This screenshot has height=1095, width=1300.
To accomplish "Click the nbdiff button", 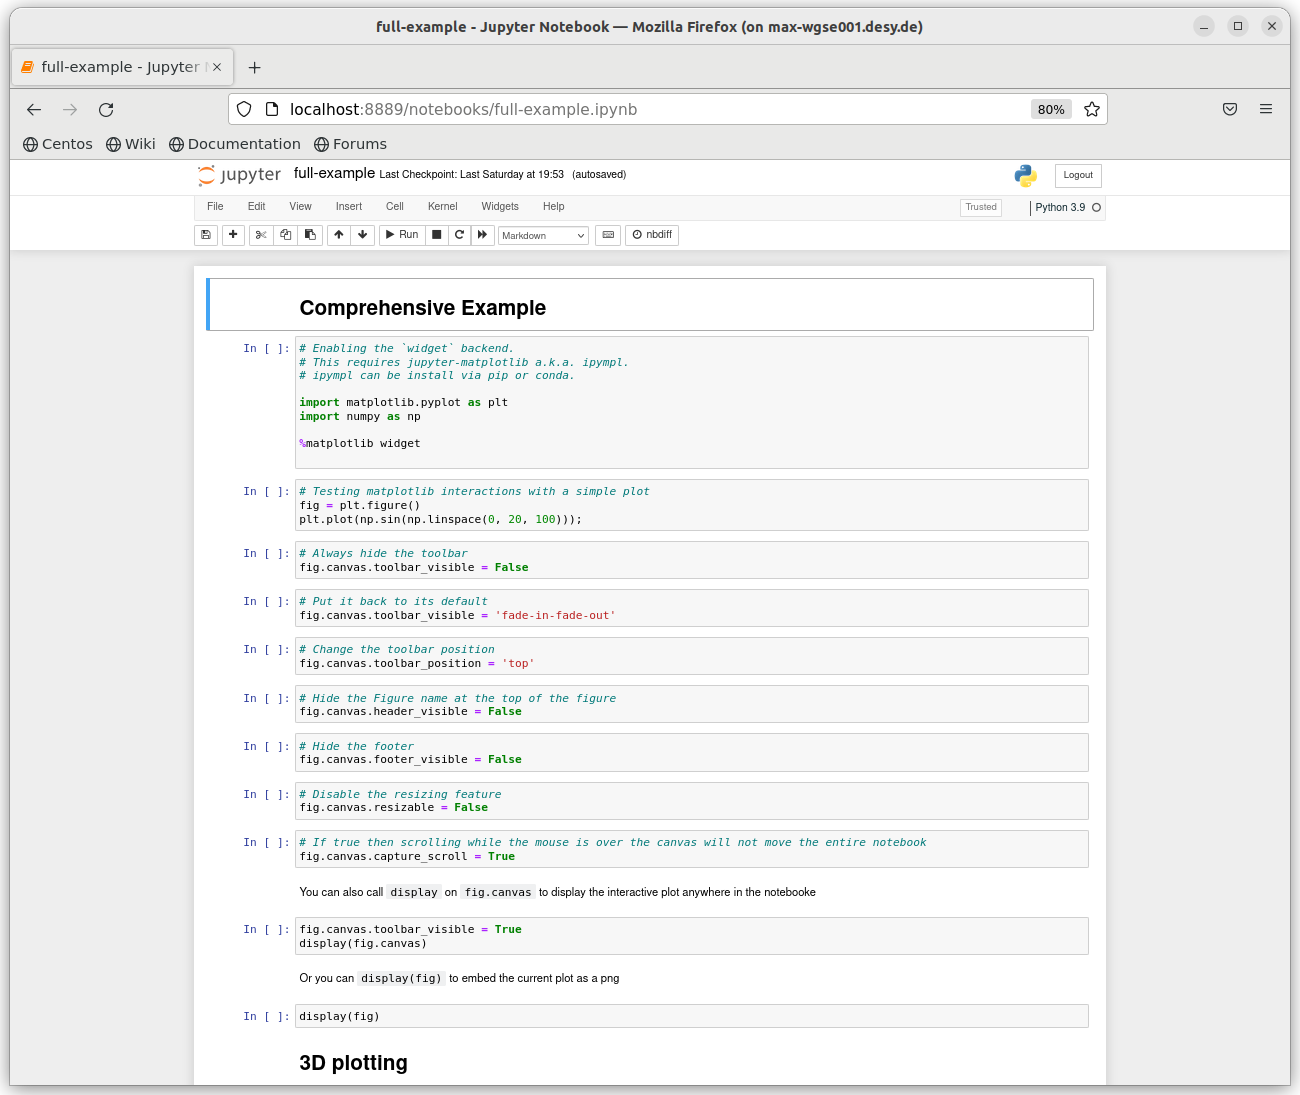I will [652, 235].
